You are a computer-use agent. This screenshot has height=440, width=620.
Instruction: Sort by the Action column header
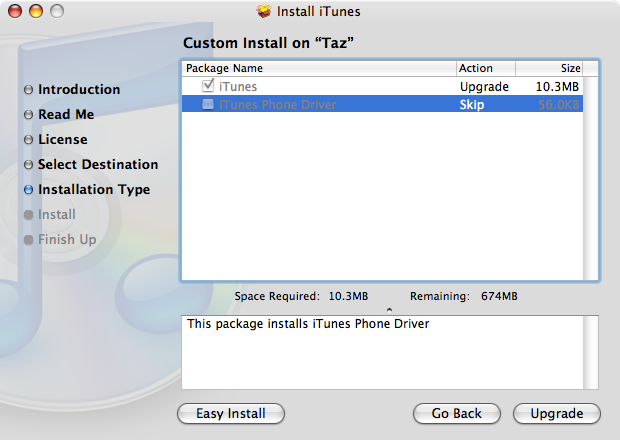tap(486, 68)
